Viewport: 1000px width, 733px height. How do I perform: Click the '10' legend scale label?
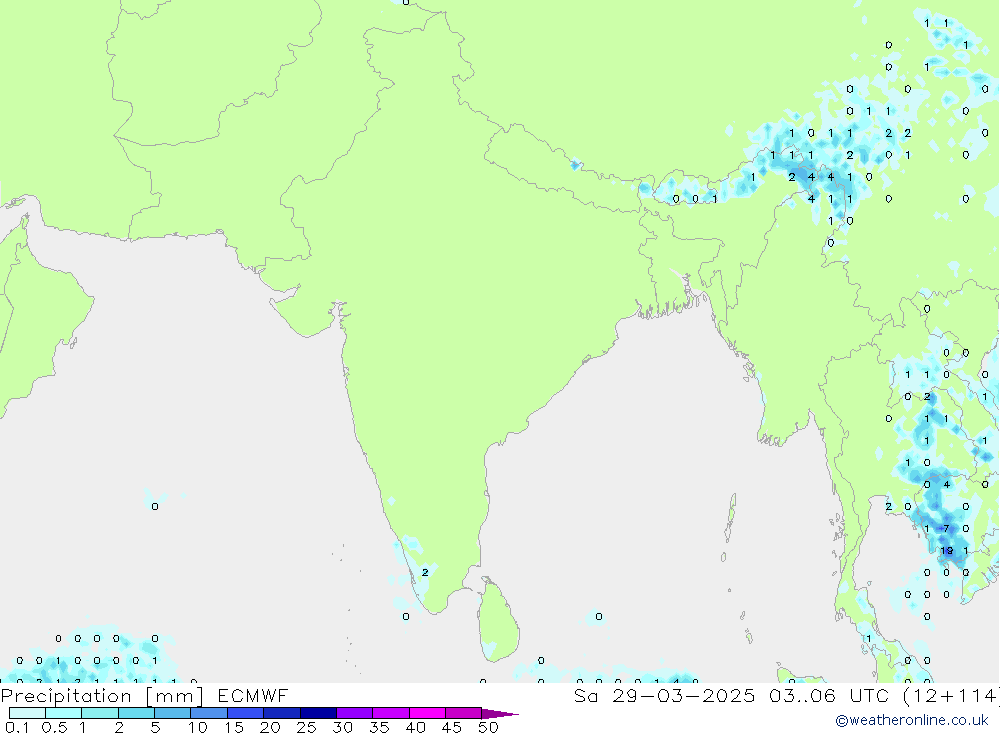click(198, 727)
